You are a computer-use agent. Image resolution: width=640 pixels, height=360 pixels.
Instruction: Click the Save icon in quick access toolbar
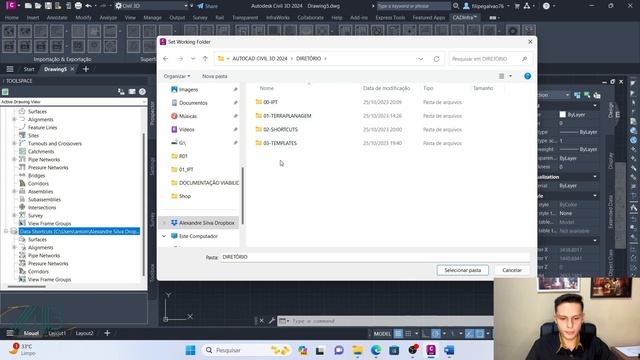tap(48, 6)
